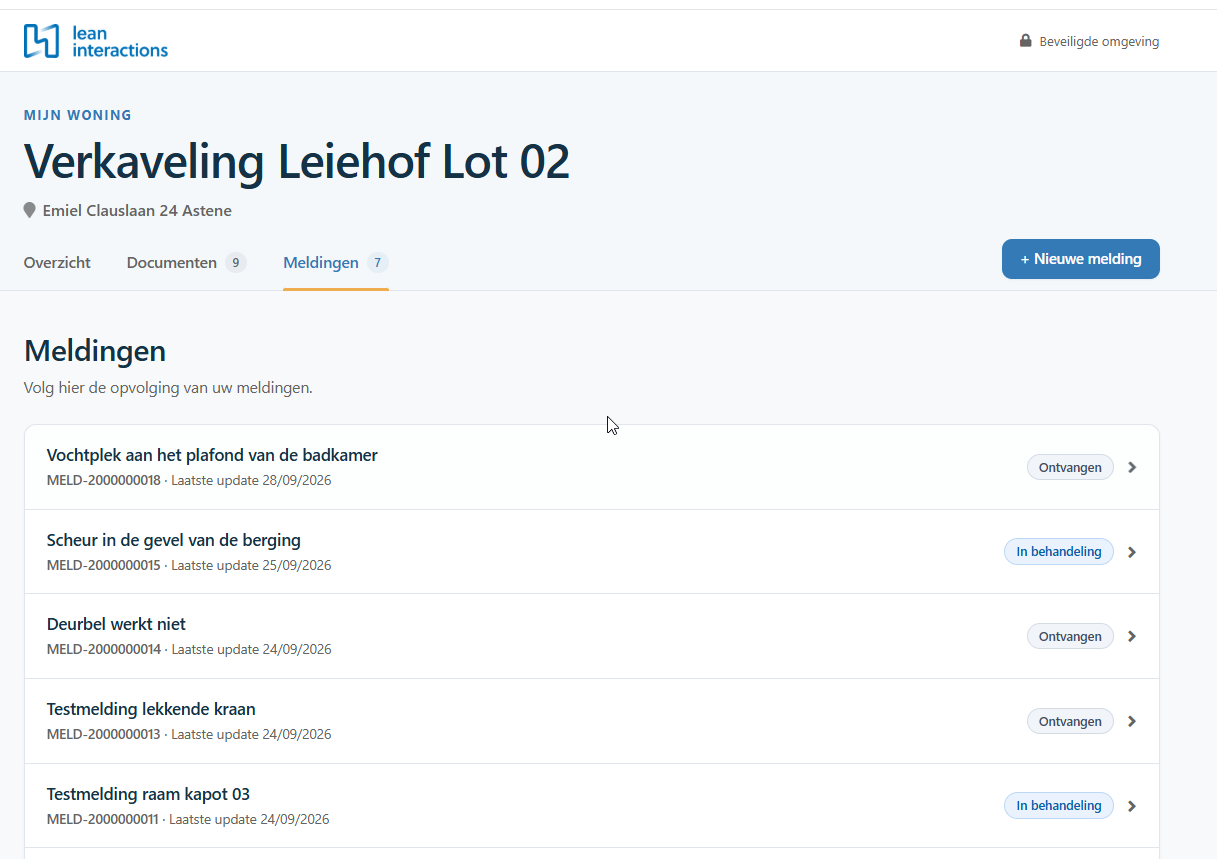Click the In behandeling badge on raam kapot 03
Viewport: 1217px width, 859px height.
point(1059,806)
